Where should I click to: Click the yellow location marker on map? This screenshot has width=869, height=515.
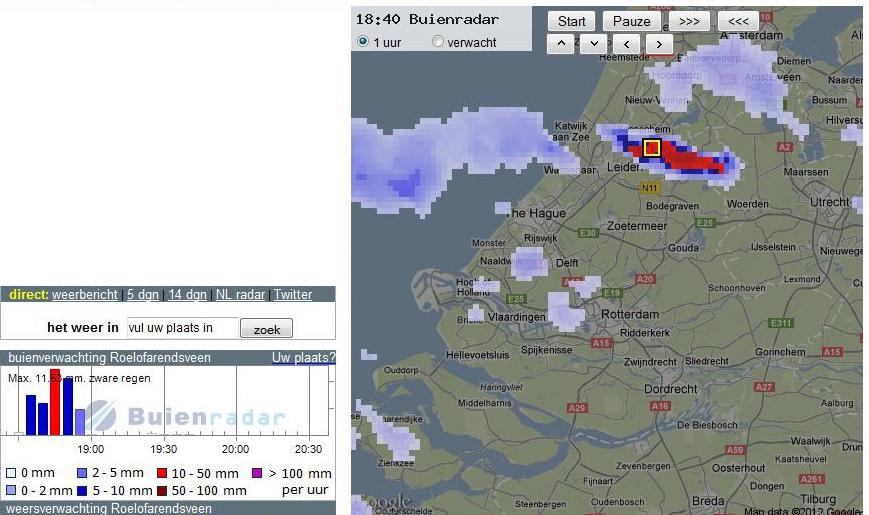point(652,148)
